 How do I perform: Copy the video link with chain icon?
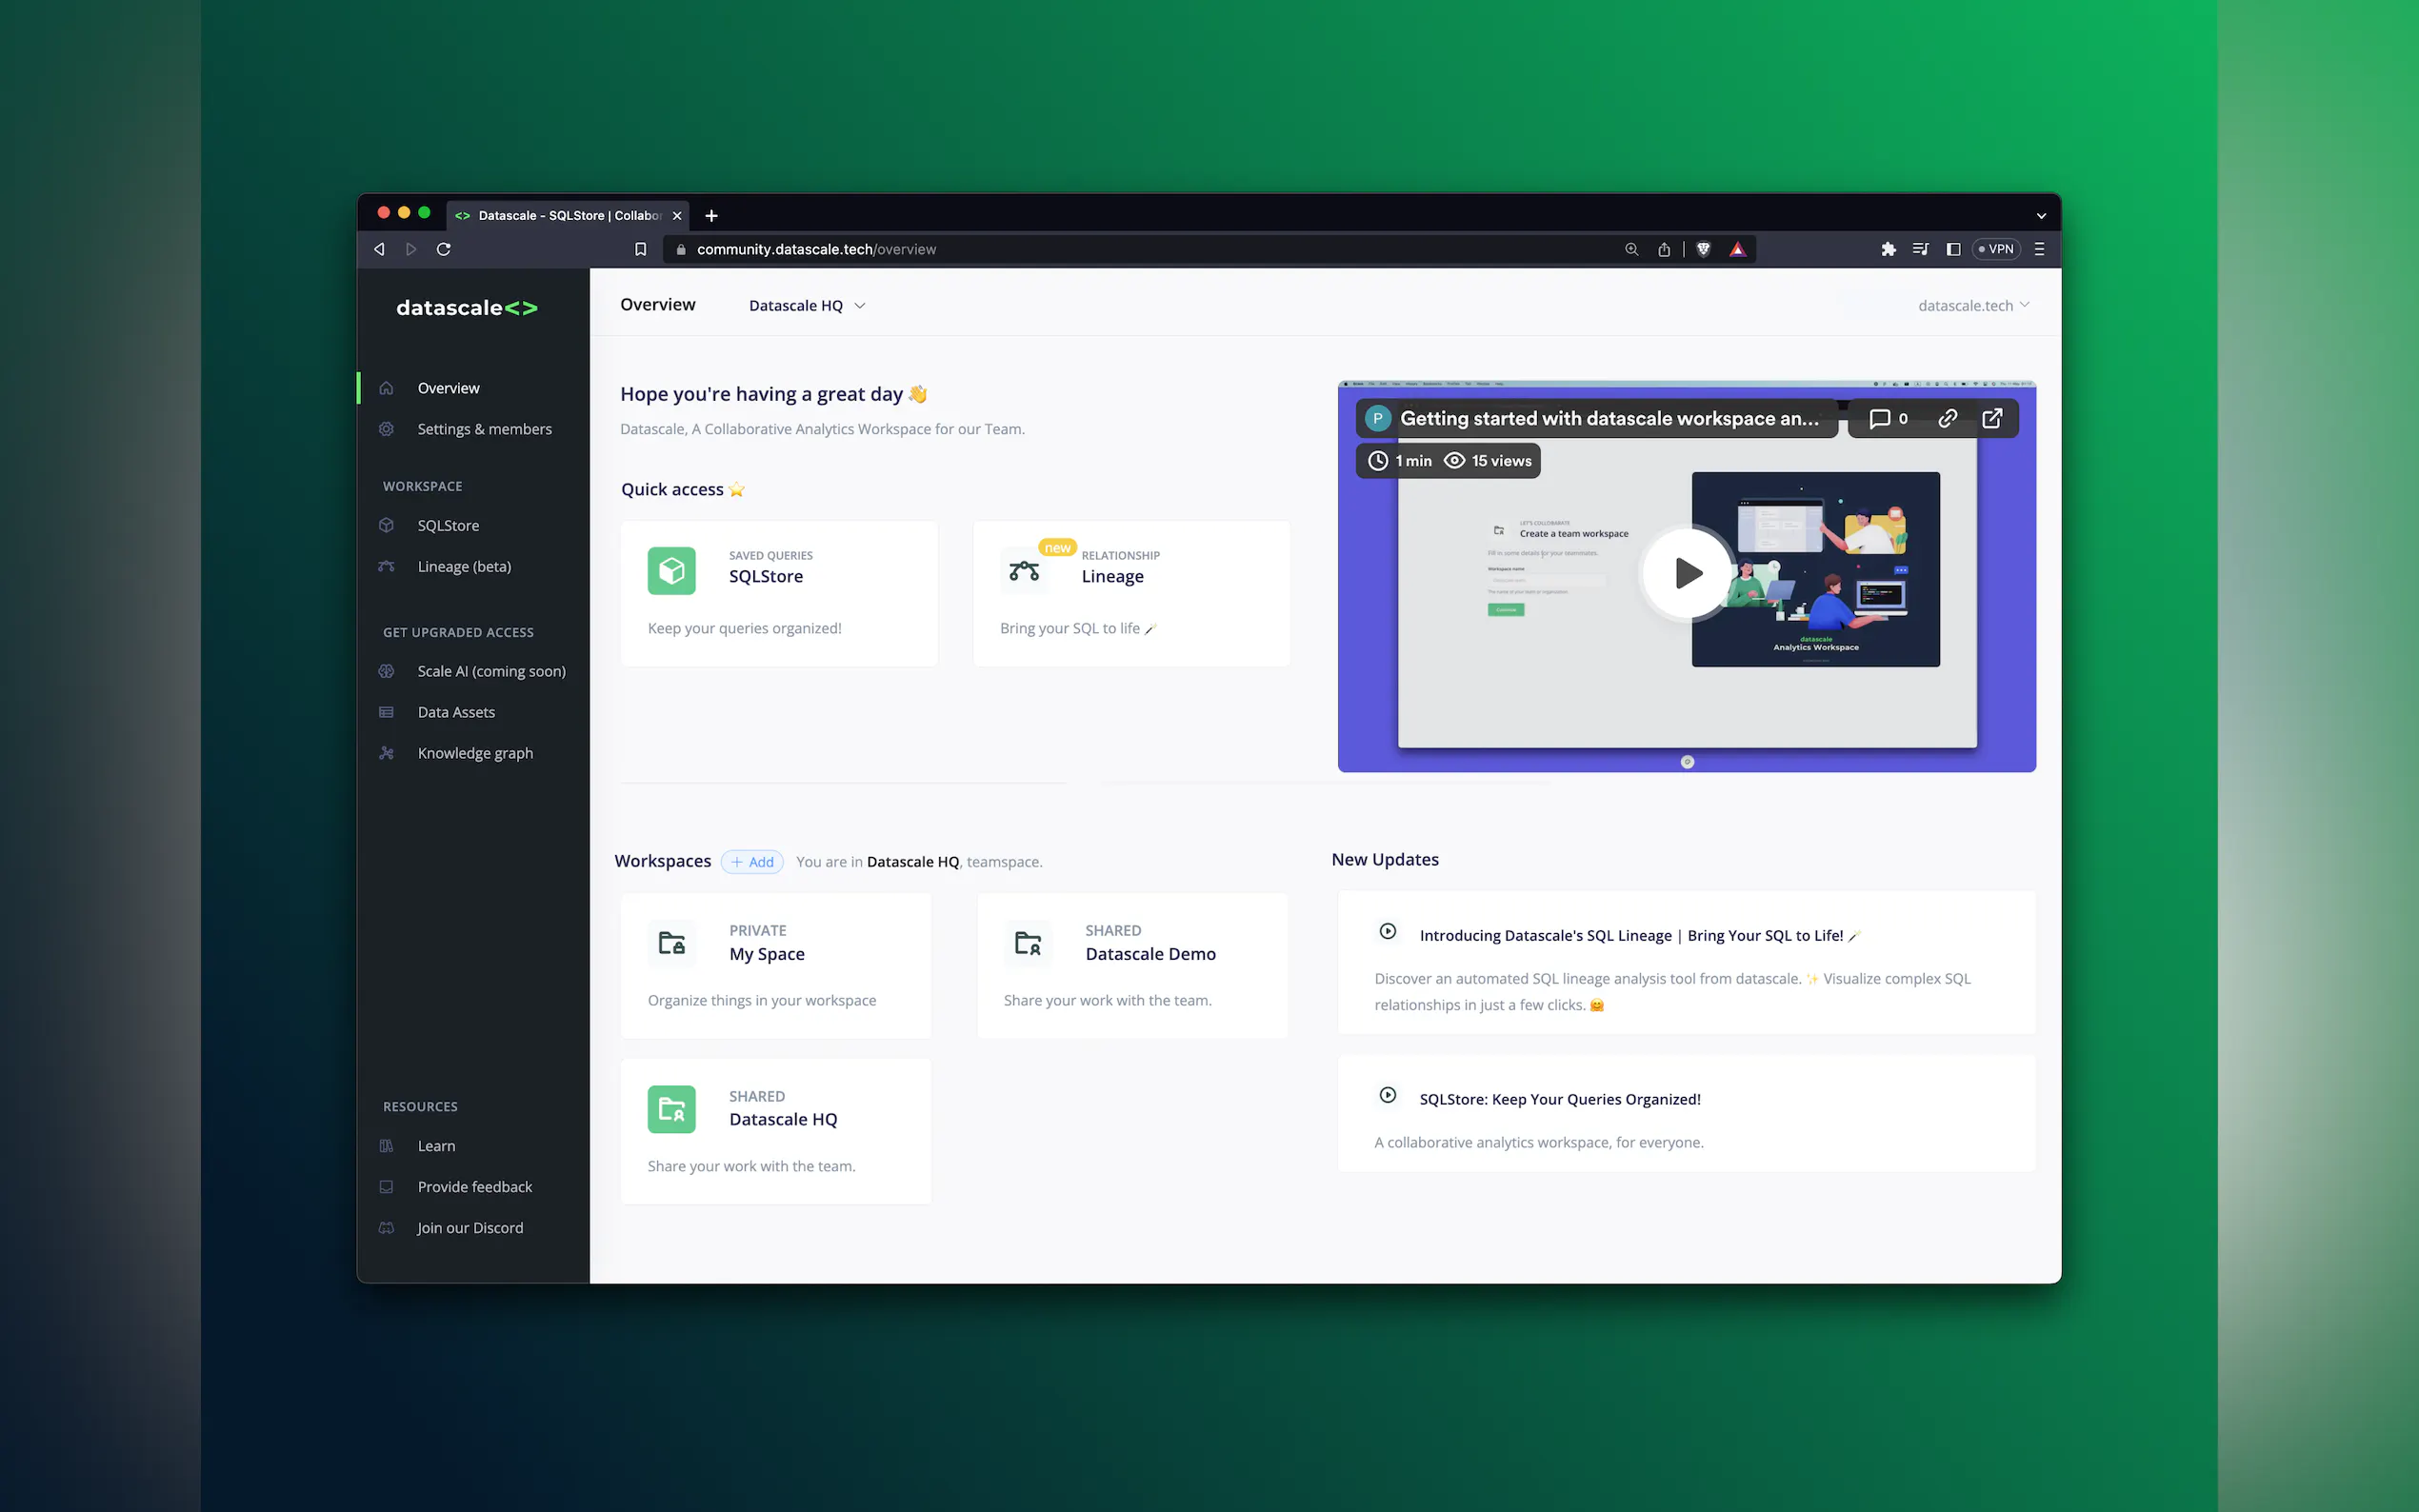(1947, 418)
